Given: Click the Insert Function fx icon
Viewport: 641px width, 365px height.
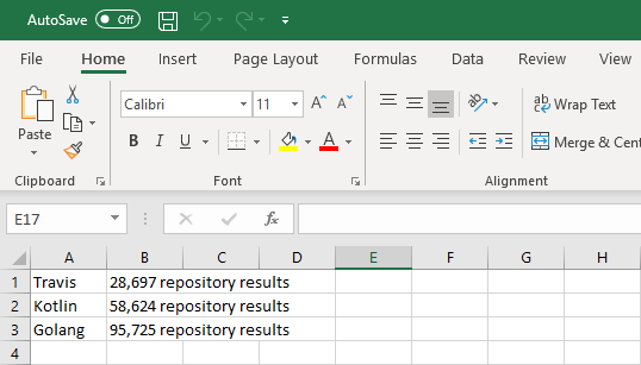Looking at the screenshot, I should (271, 219).
